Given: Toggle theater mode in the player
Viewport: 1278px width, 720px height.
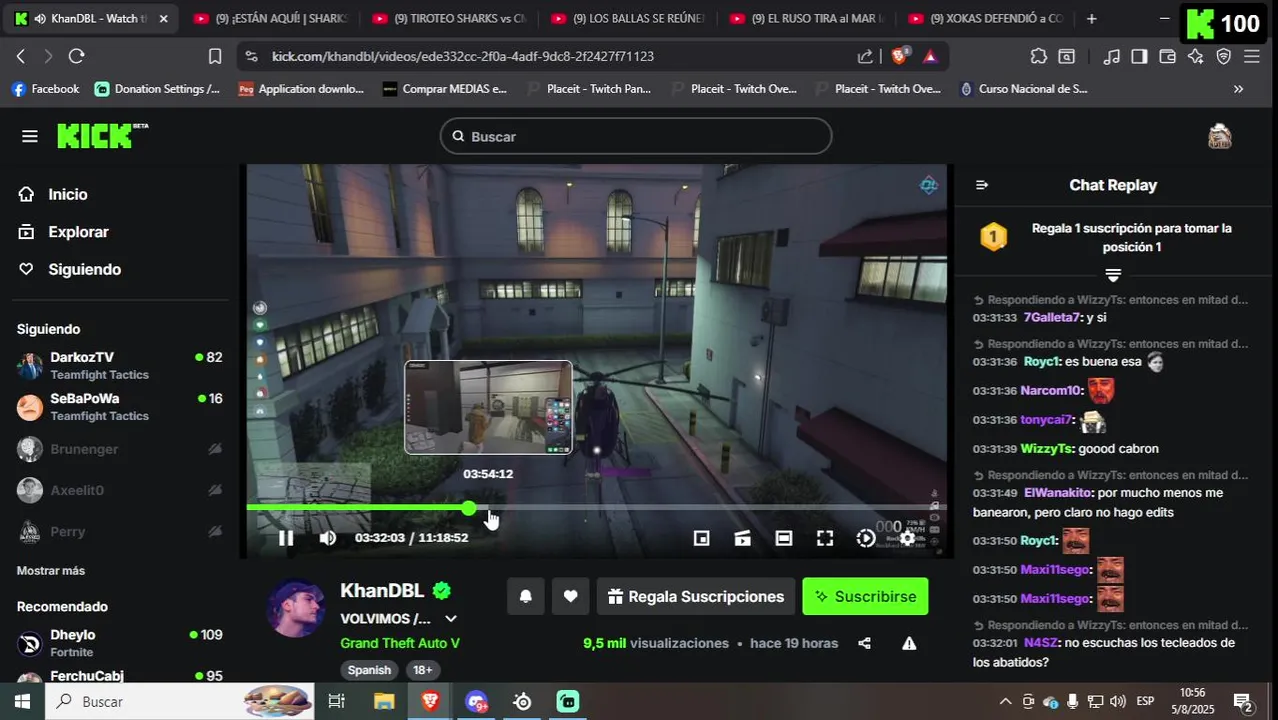Looking at the screenshot, I should point(784,538).
